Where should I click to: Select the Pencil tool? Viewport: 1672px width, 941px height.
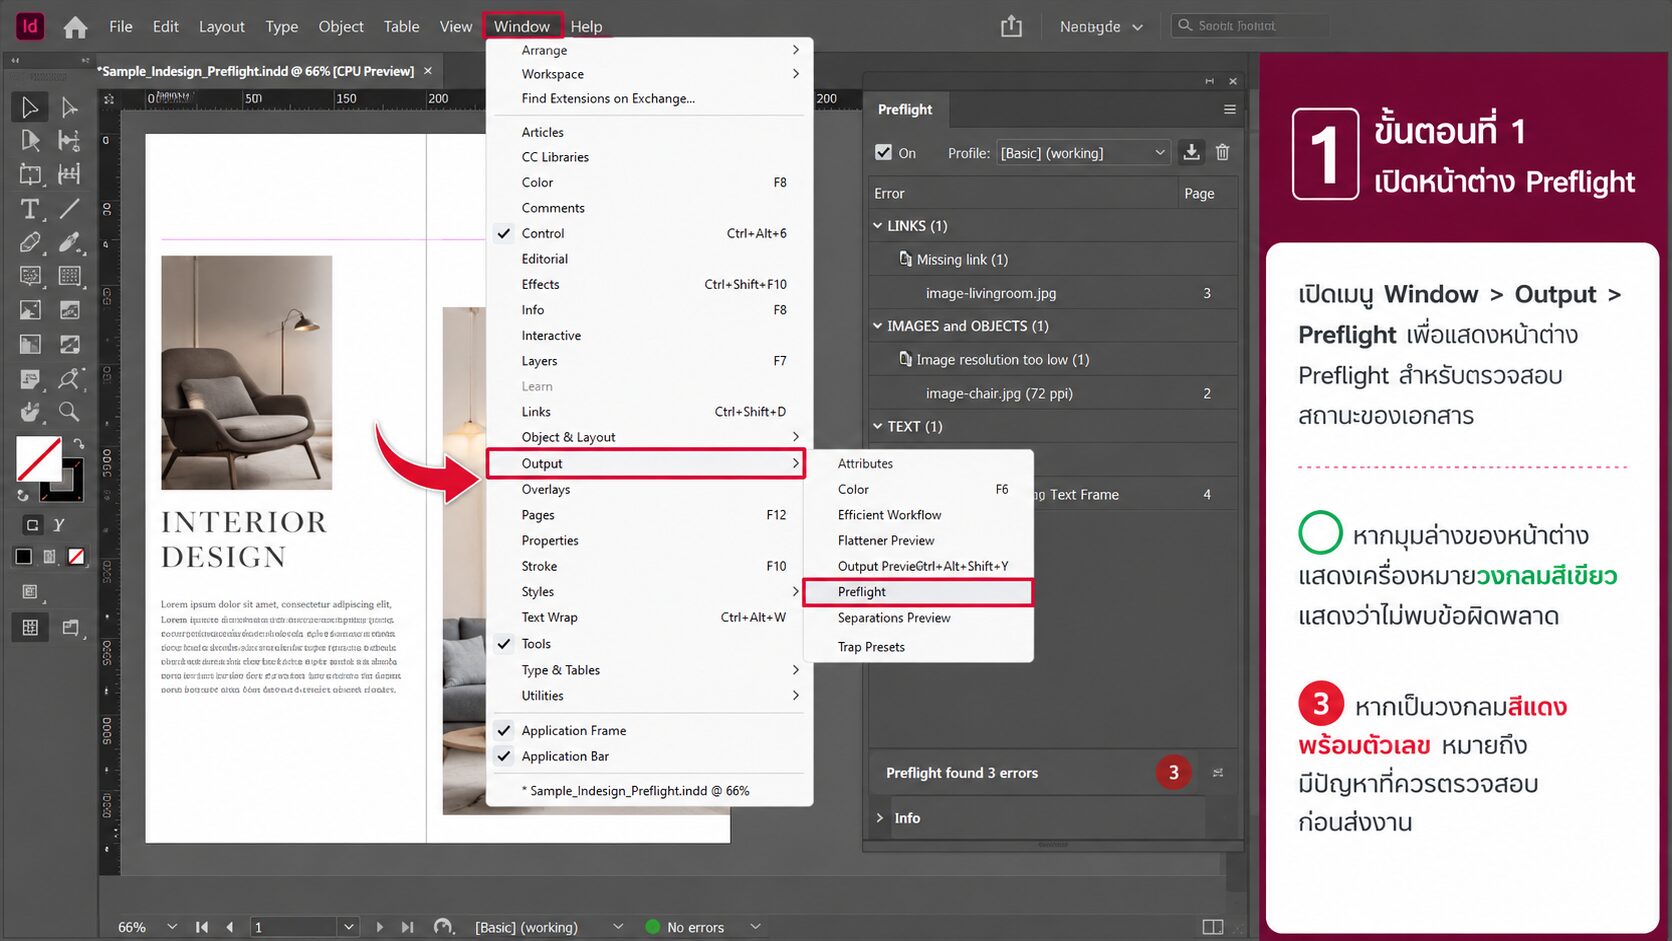[69, 243]
